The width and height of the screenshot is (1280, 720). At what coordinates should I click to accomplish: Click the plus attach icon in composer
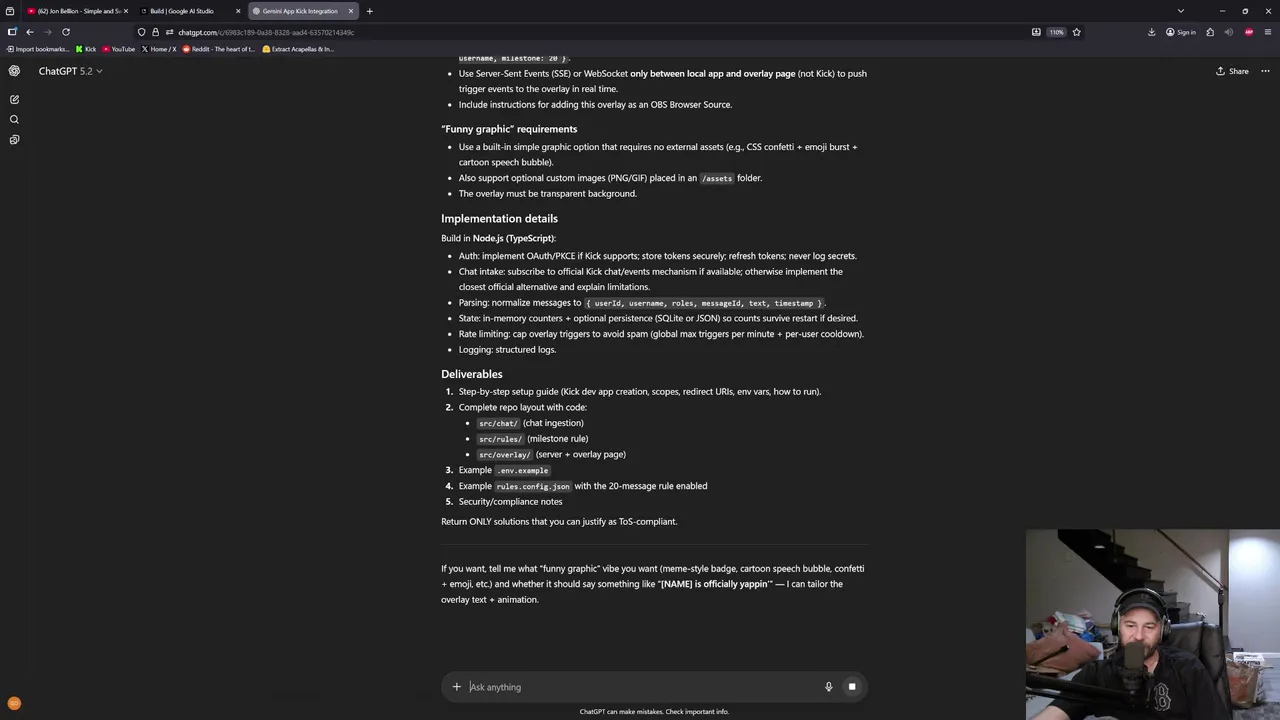tap(456, 687)
